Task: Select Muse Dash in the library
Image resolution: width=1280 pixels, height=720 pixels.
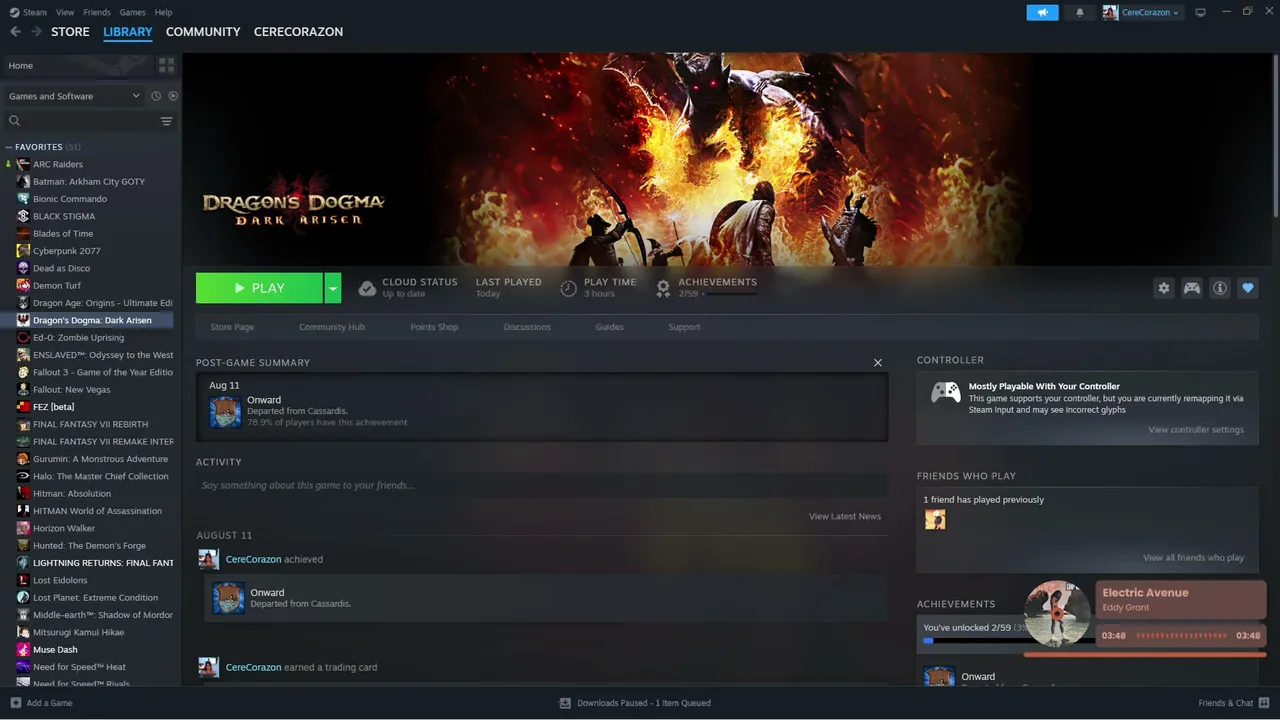Action: click(x=56, y=650)
